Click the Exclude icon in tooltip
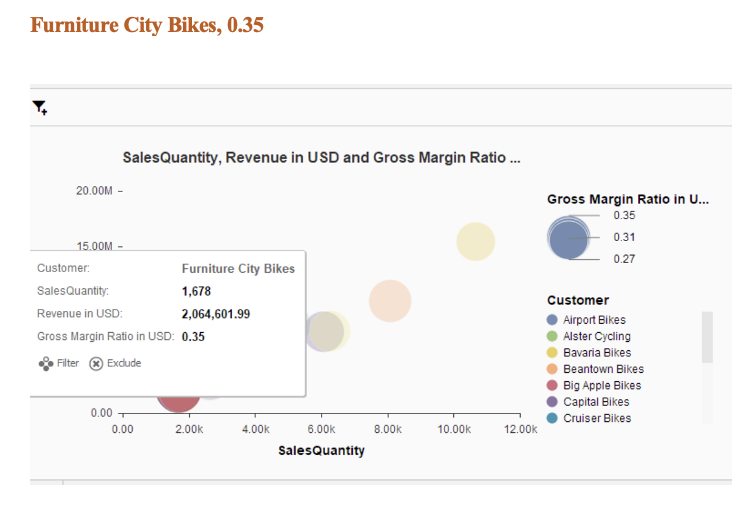The height and width of the screenshot is (530, 756). click(96, 364)
